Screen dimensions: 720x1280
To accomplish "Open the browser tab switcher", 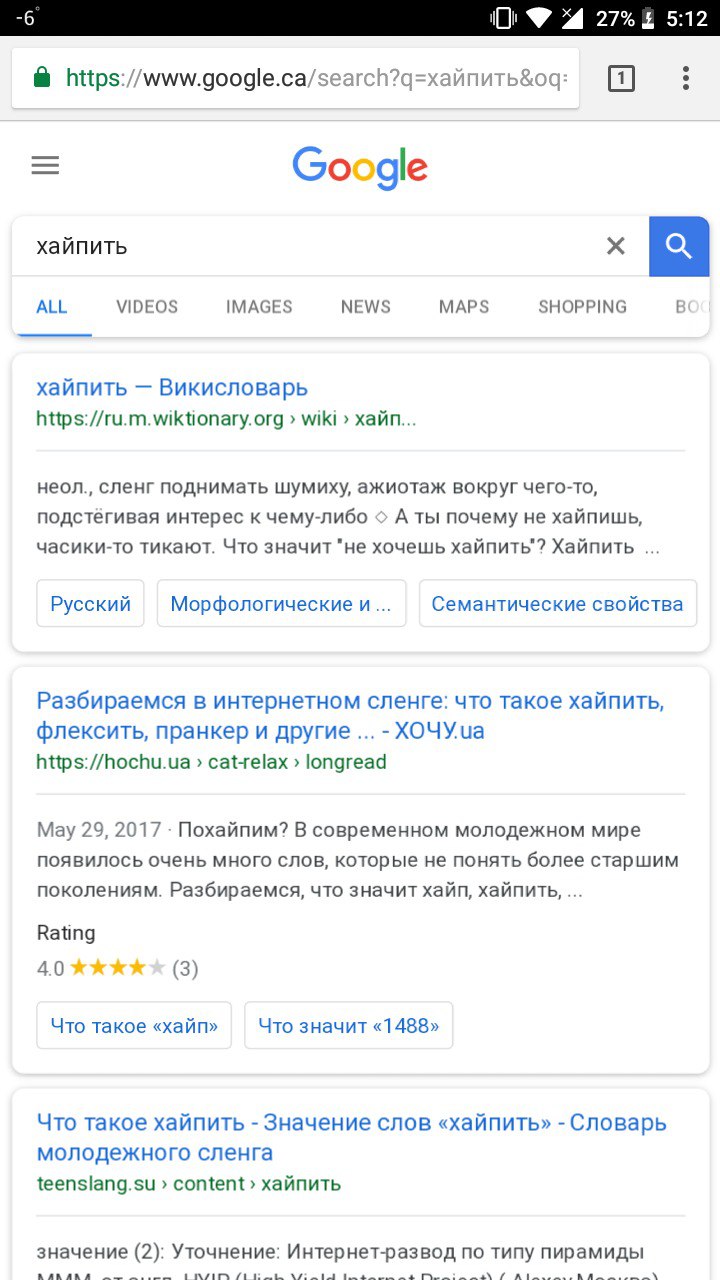I will click(621, 78).
